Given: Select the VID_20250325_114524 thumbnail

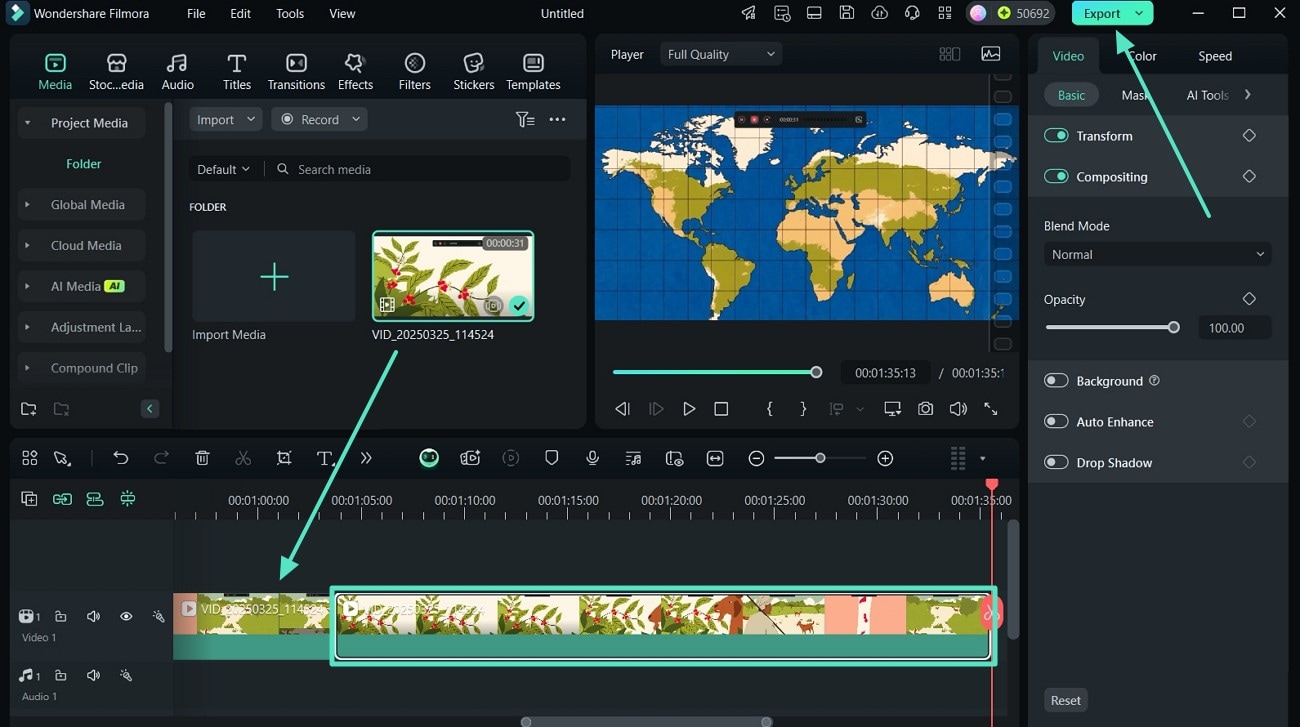Looking at the screenshot, I should point(453,277).
